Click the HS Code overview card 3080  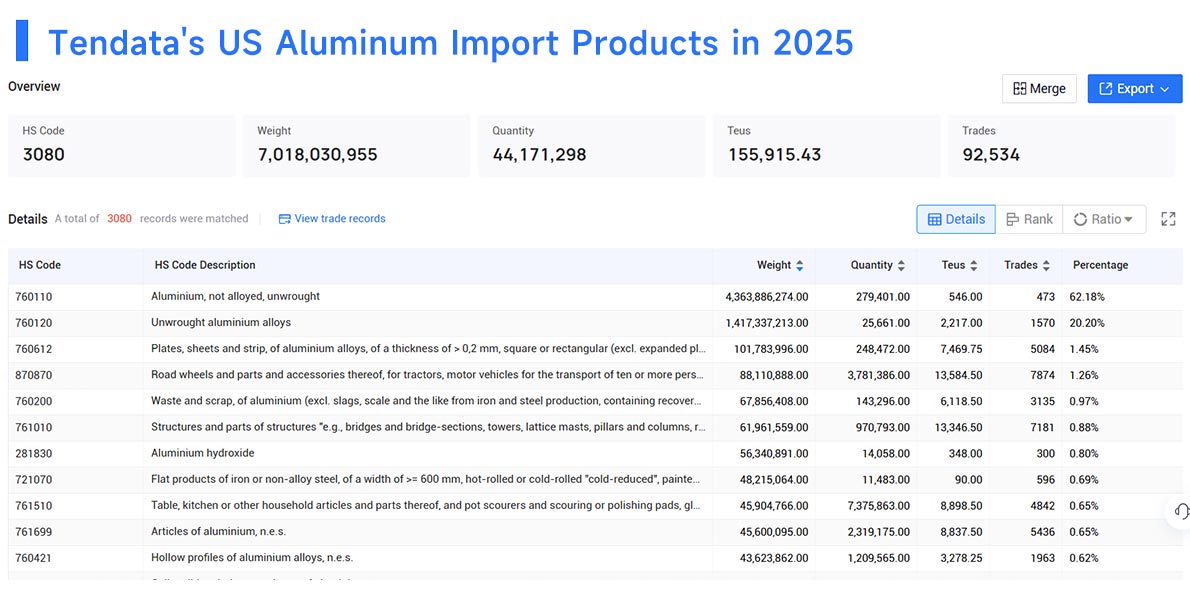(121, 146)
